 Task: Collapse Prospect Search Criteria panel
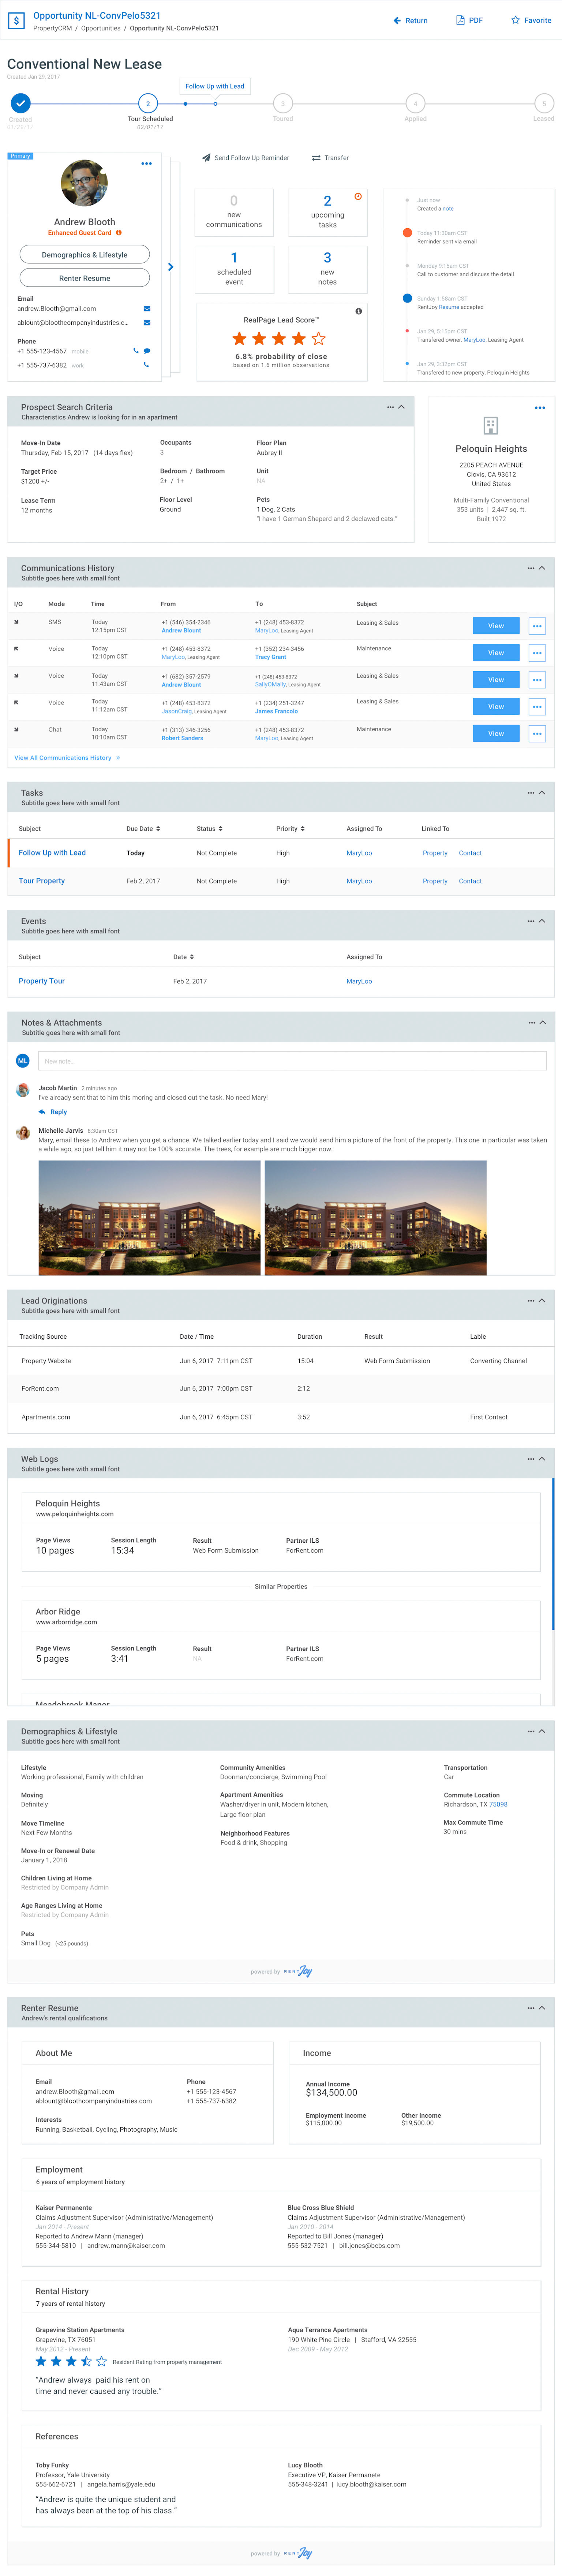pyautogui.click(x=402, y=407)
